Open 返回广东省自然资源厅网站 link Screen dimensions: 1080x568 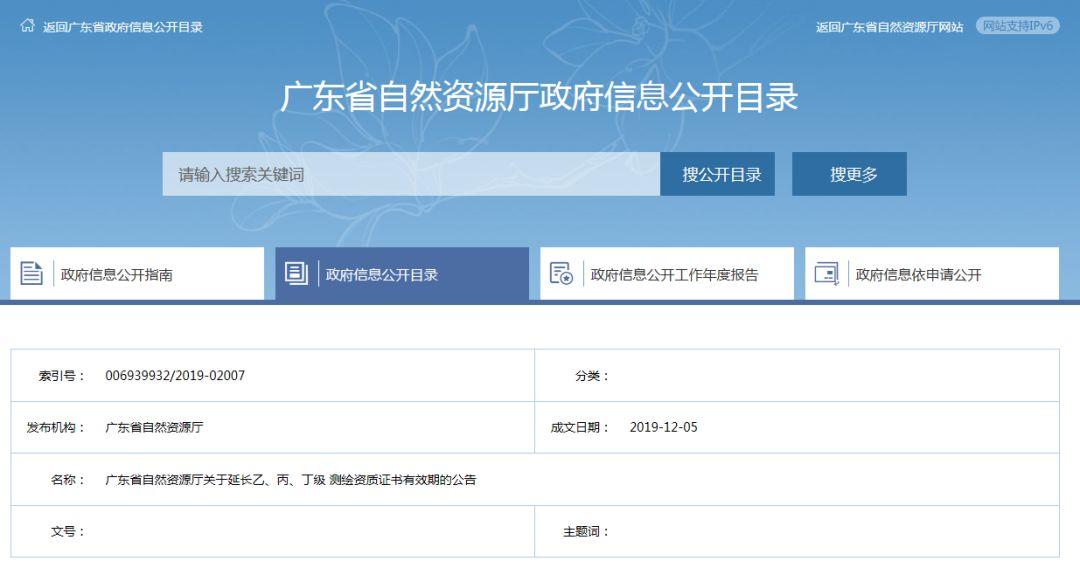889,27
